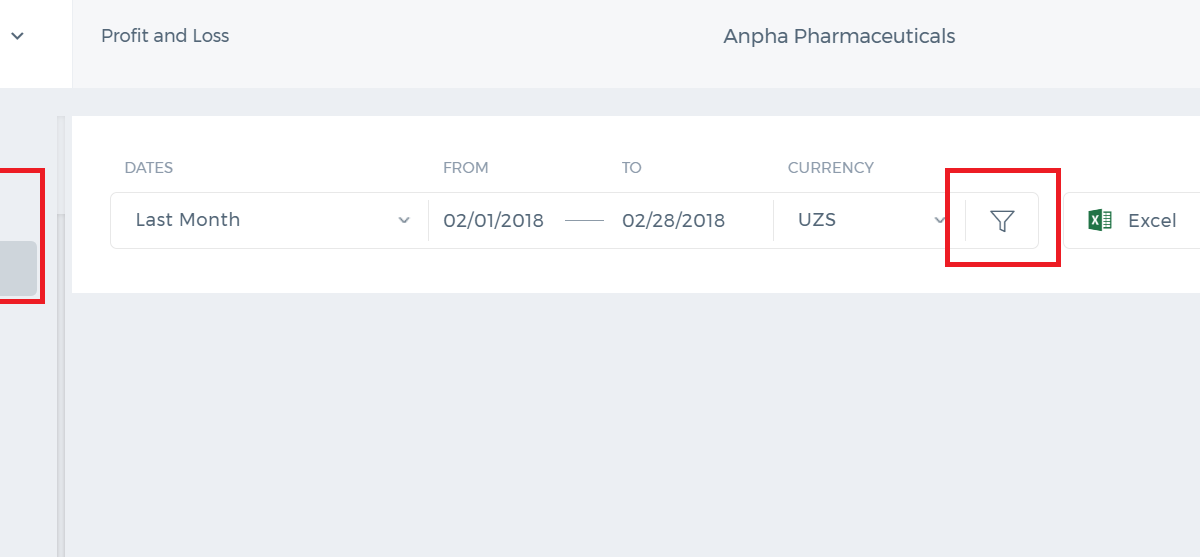The width and height of the screenshot is (1200, 557).
Task: Select the From date 02/01/2018 field
Action: (x=494, y=221)
